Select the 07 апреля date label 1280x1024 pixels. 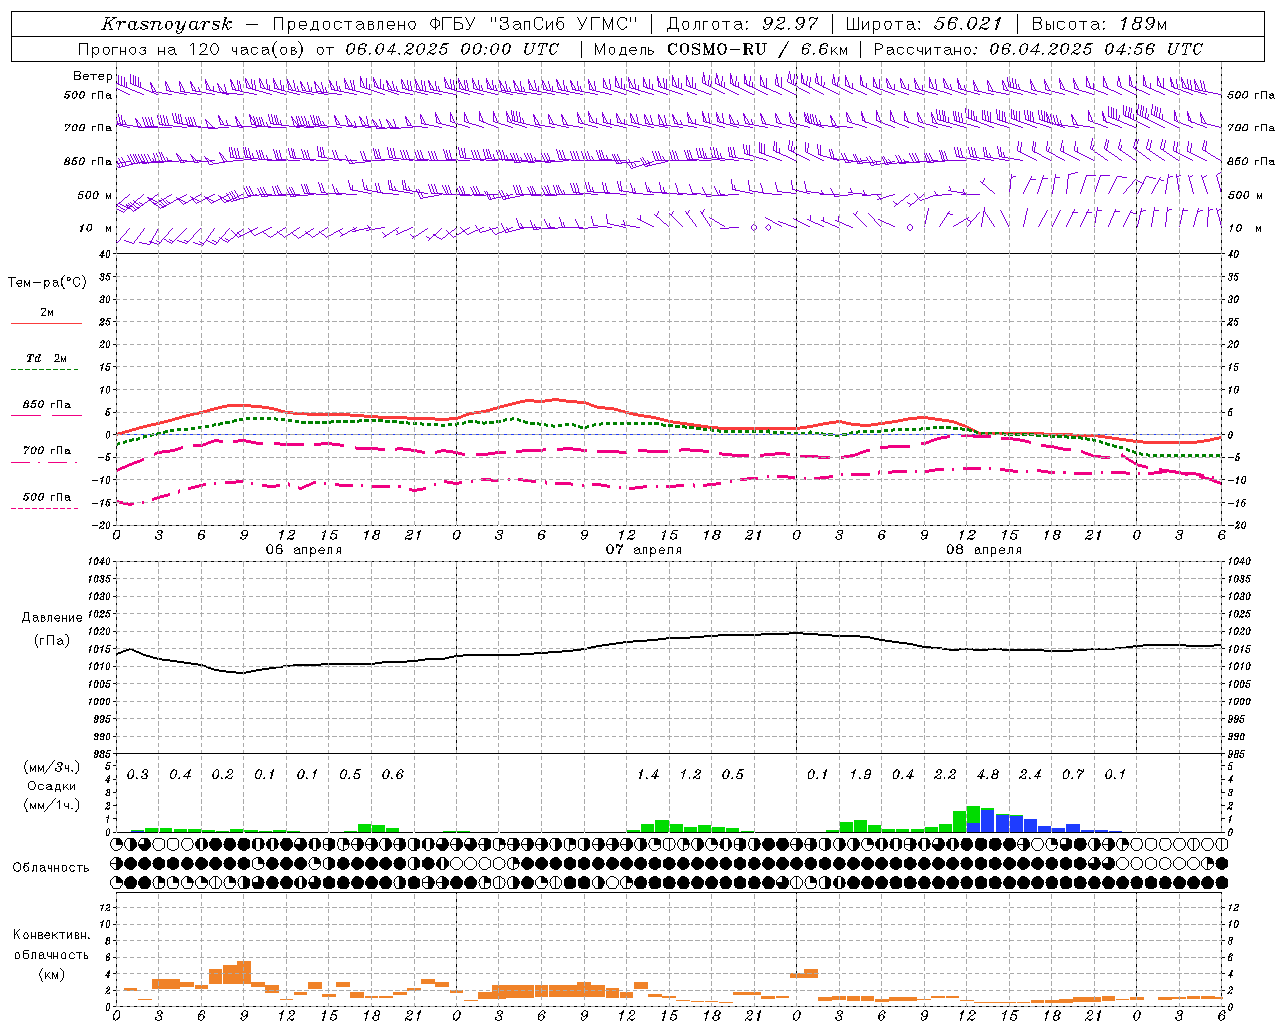click(x=644, y=550)
